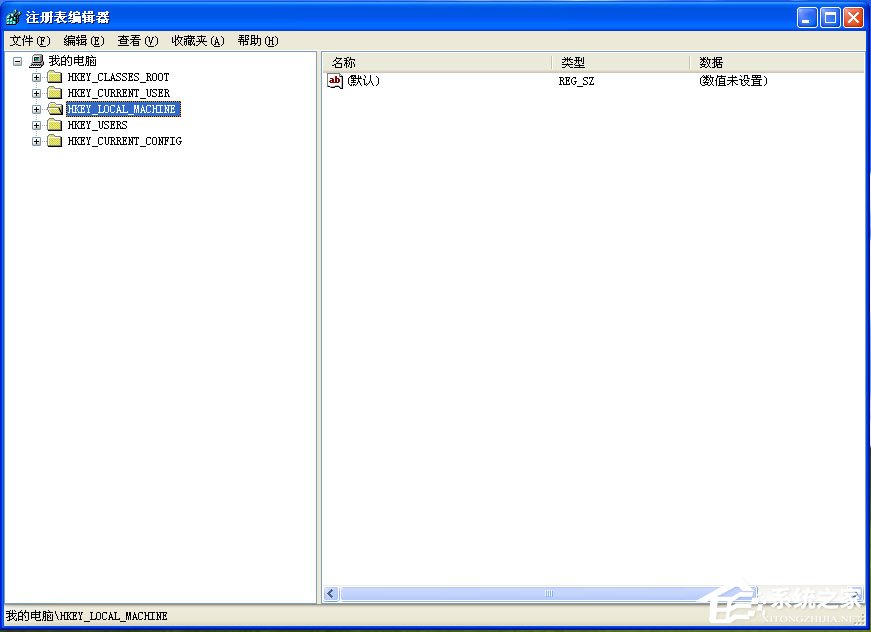Screen dimensions: 871x632
Task: Open the 查看 menu
Action: 135,41
